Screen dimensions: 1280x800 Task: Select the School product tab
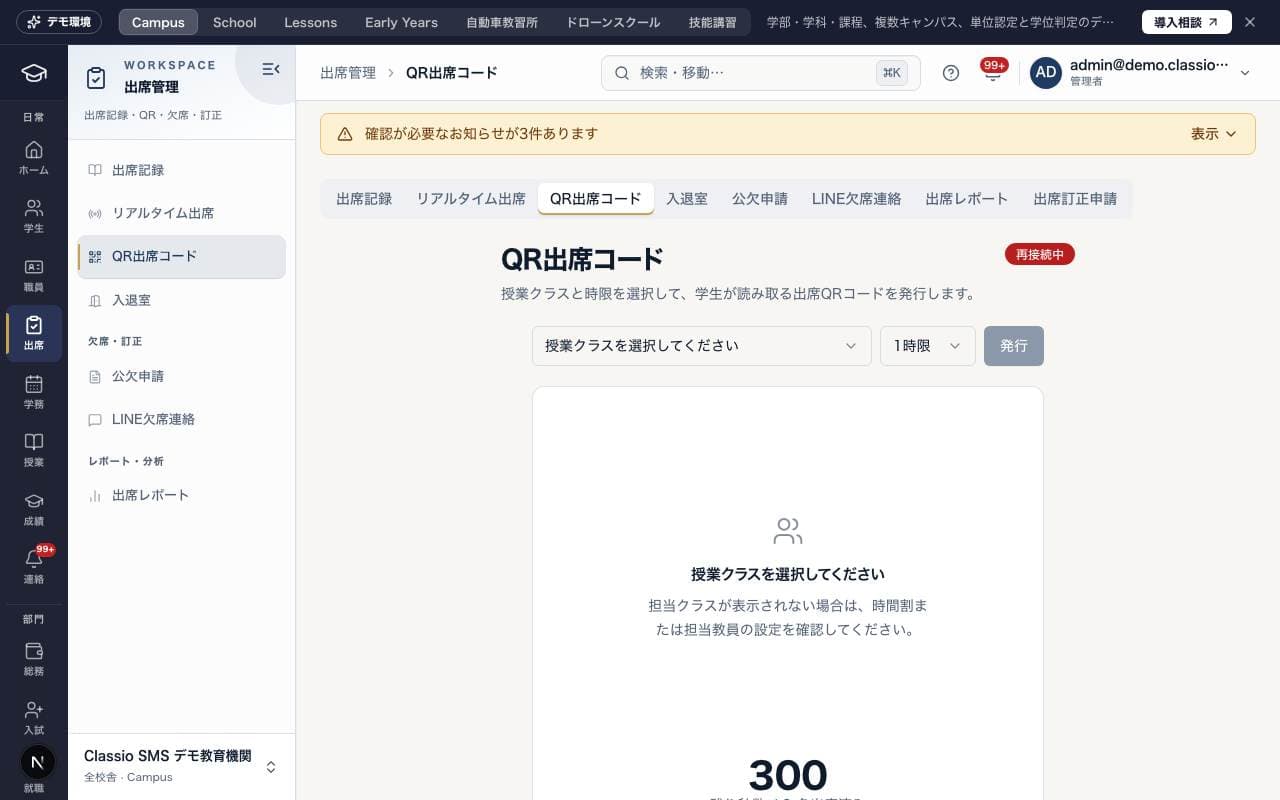click(x=235, y=22)
